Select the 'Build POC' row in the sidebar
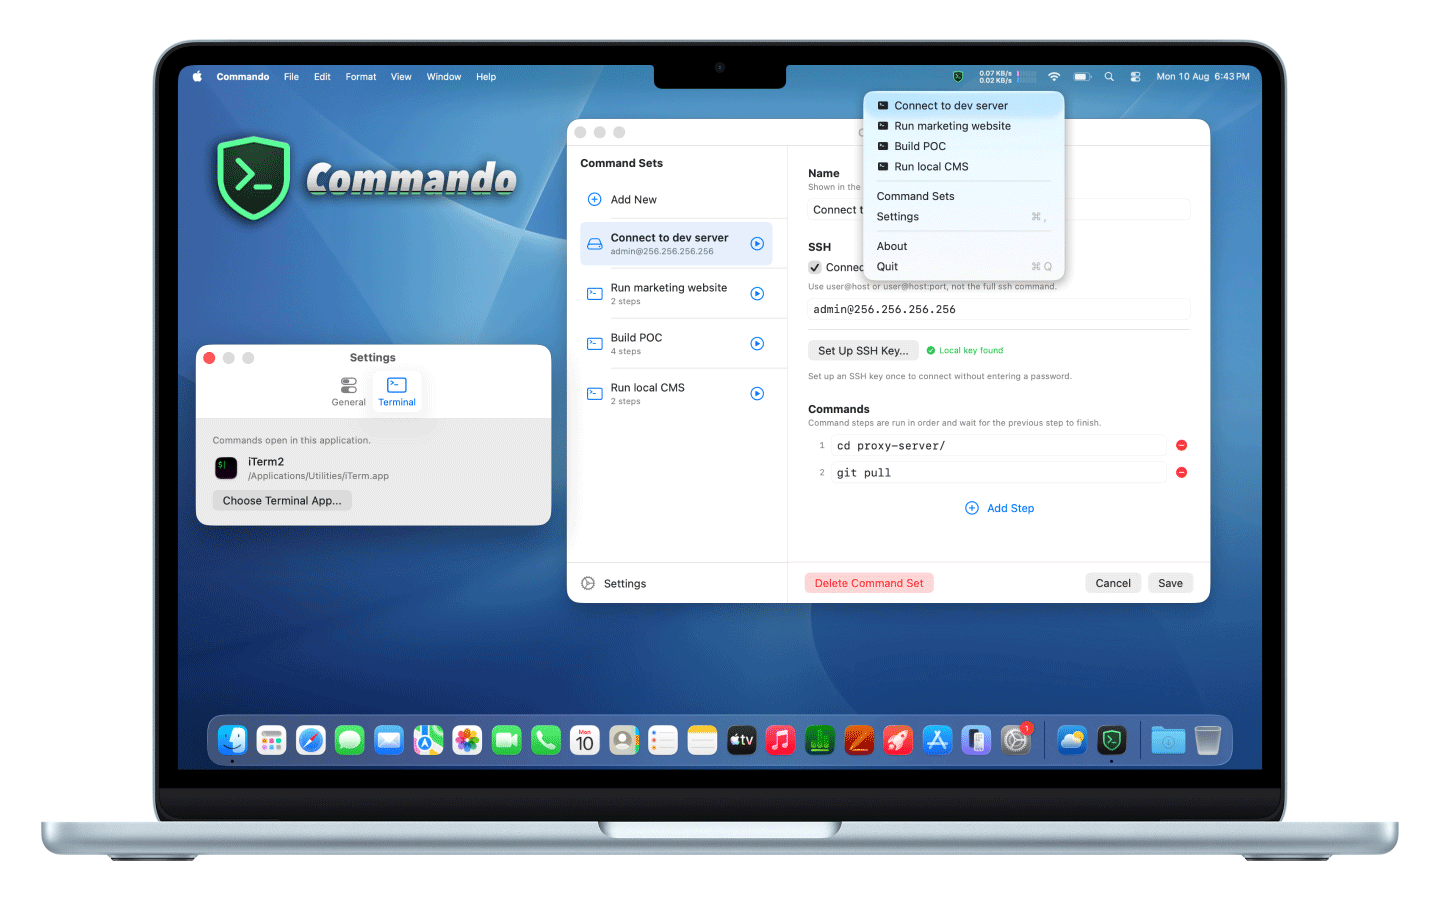1440x900 pixels. point(676,344)
